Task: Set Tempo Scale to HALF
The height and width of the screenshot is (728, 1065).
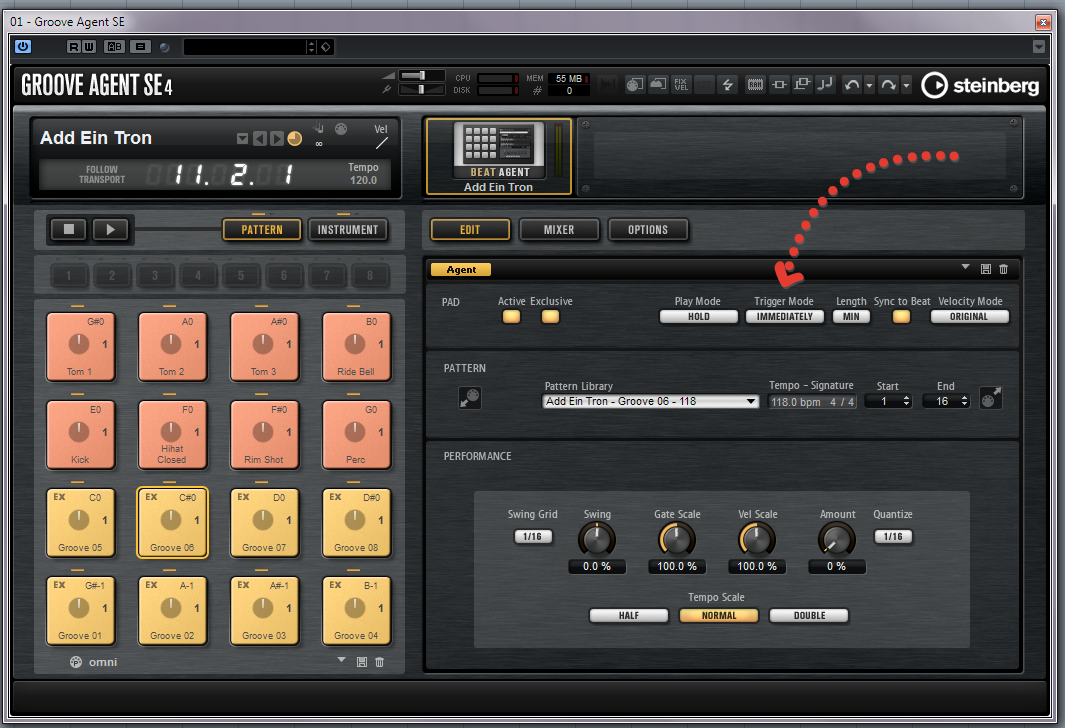Action: tap(629, 615)
